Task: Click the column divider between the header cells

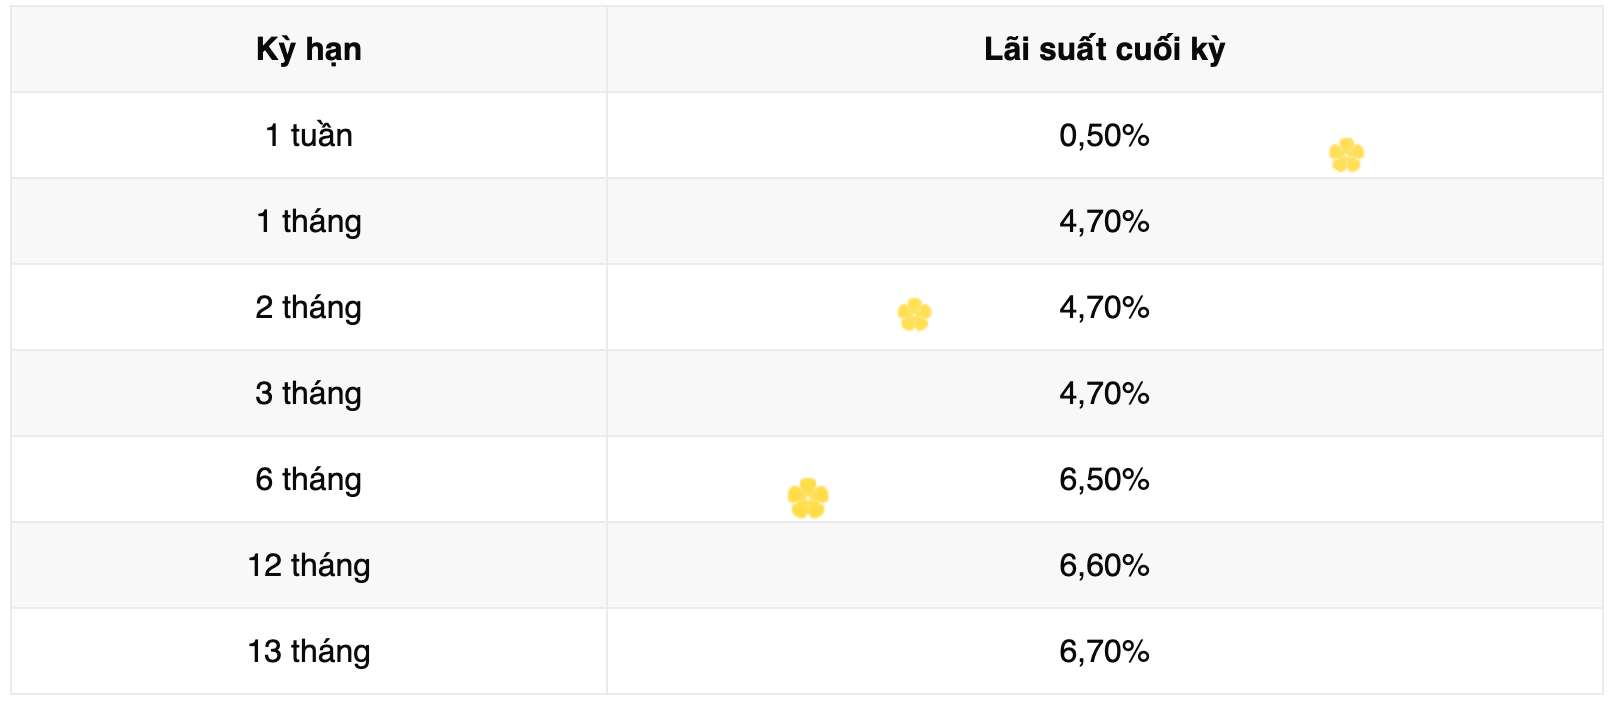Action: pyautogui.click(x=607, y=49)
